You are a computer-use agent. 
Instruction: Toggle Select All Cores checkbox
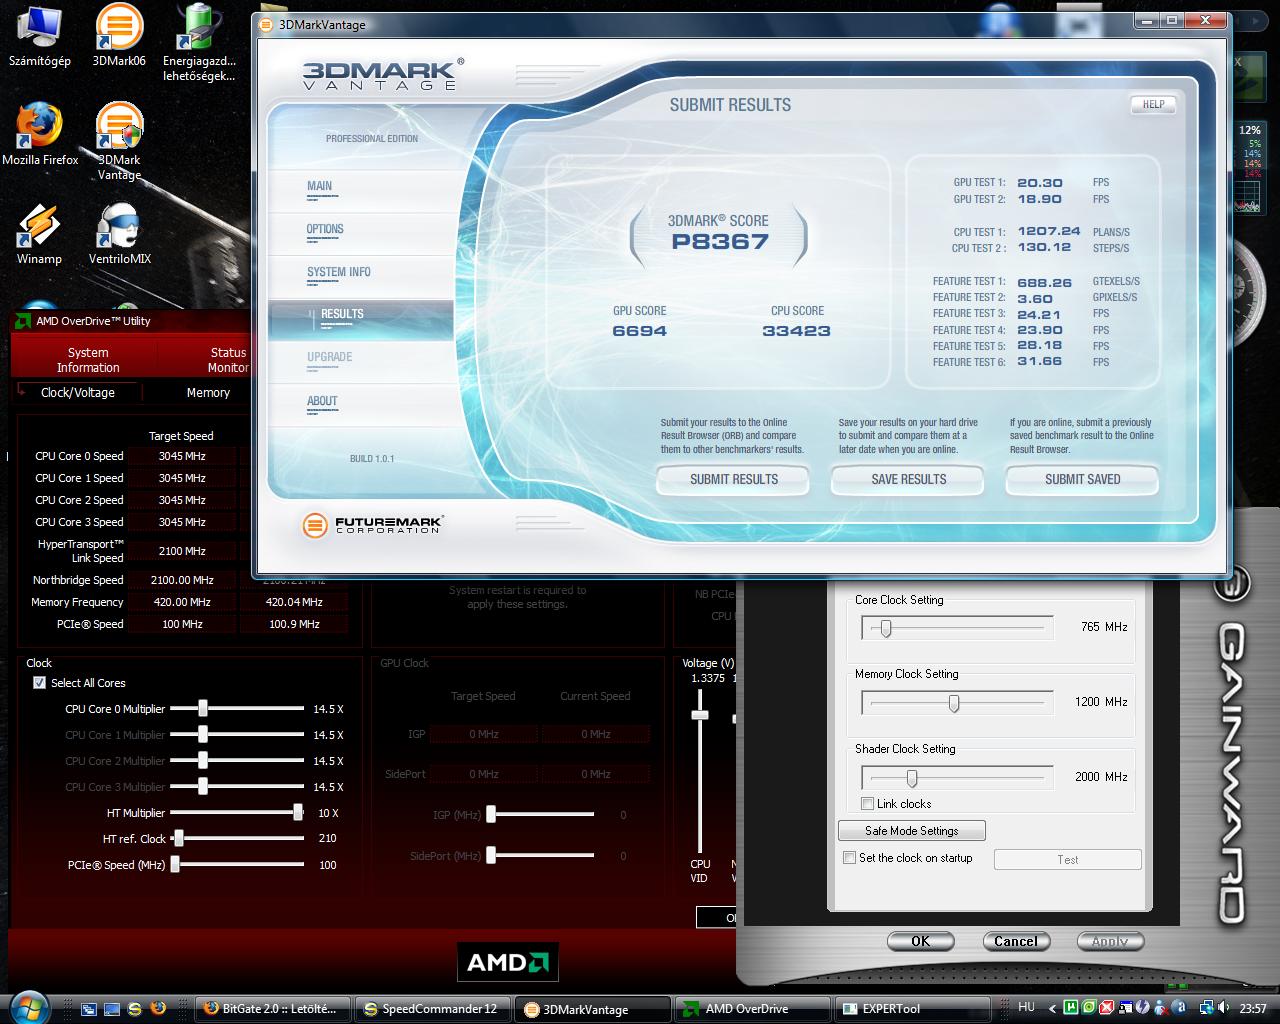click(x=39, y=683)
